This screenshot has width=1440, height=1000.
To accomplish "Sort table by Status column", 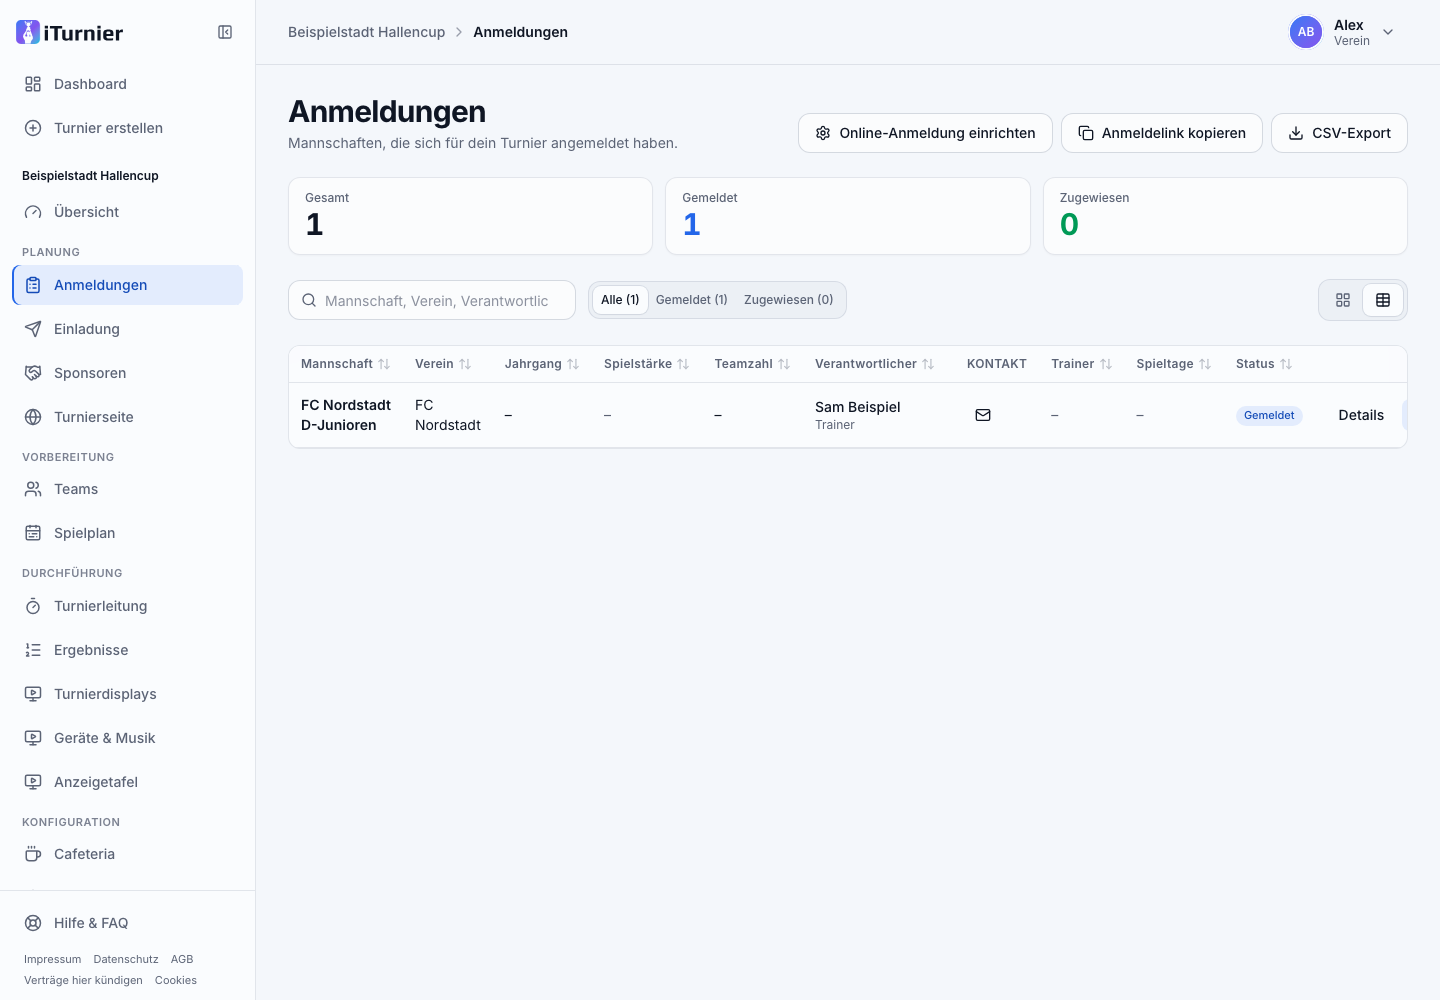I will click(x=1264, y=364).
